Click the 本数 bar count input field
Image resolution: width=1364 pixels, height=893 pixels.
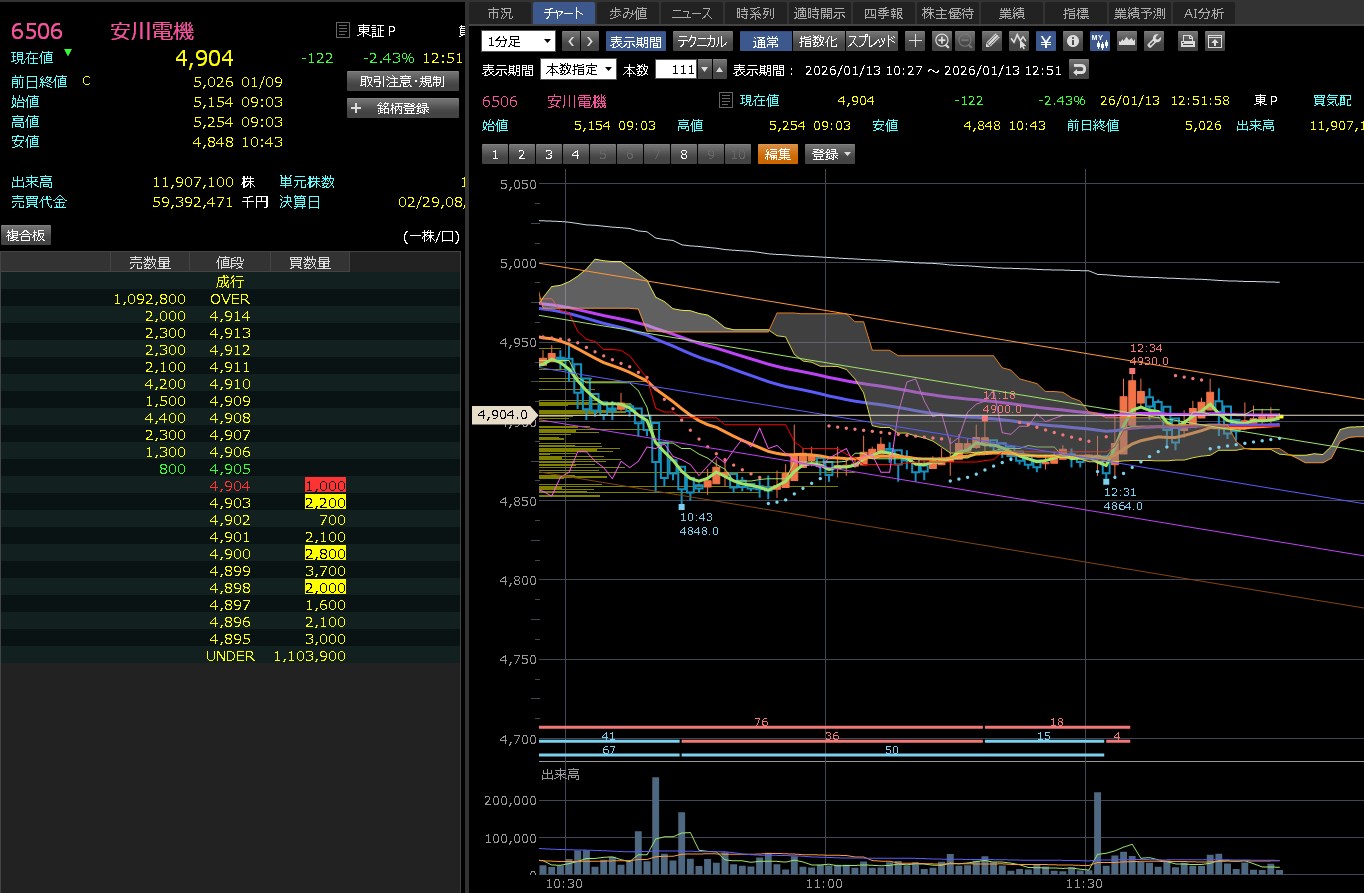[675, 69]
